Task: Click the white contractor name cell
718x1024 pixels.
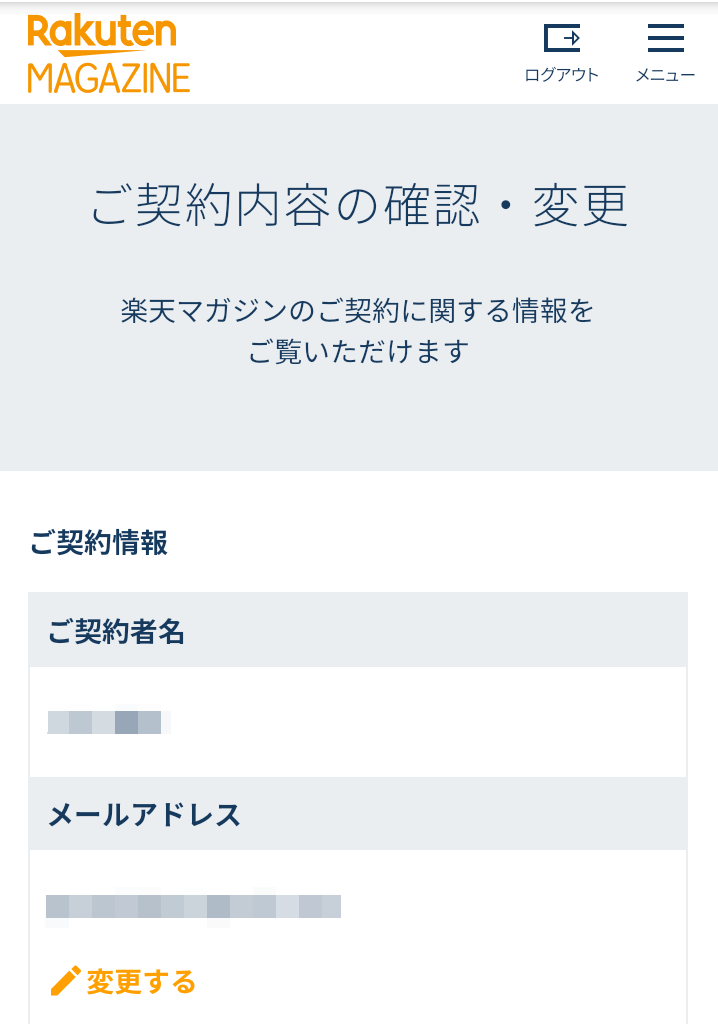Action: (358, 722)
